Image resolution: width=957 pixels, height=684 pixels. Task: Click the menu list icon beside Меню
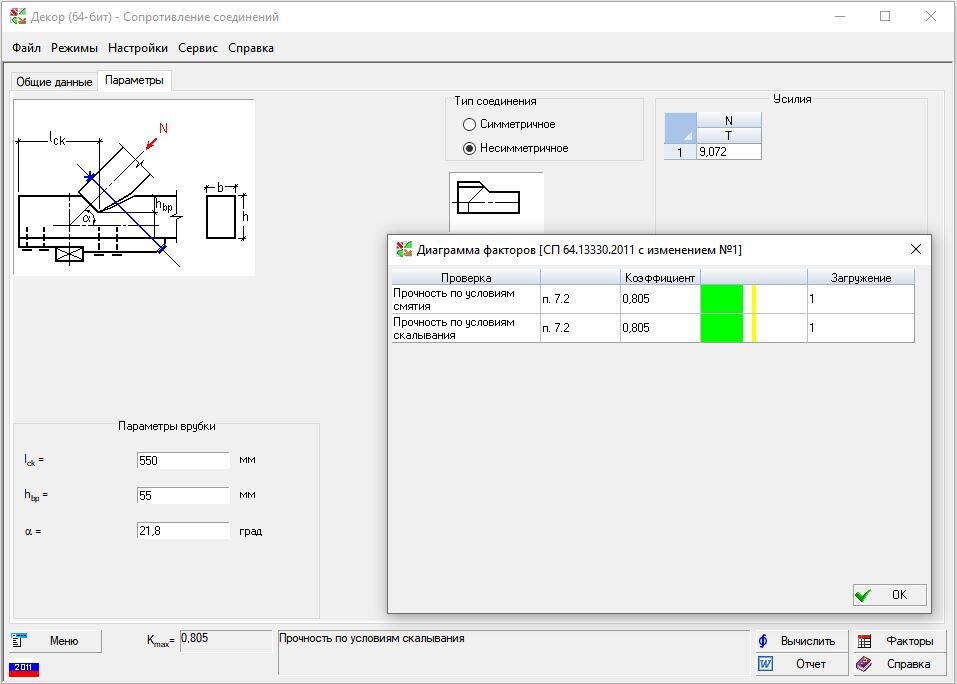pyautogui.click(x=19, y=640)
